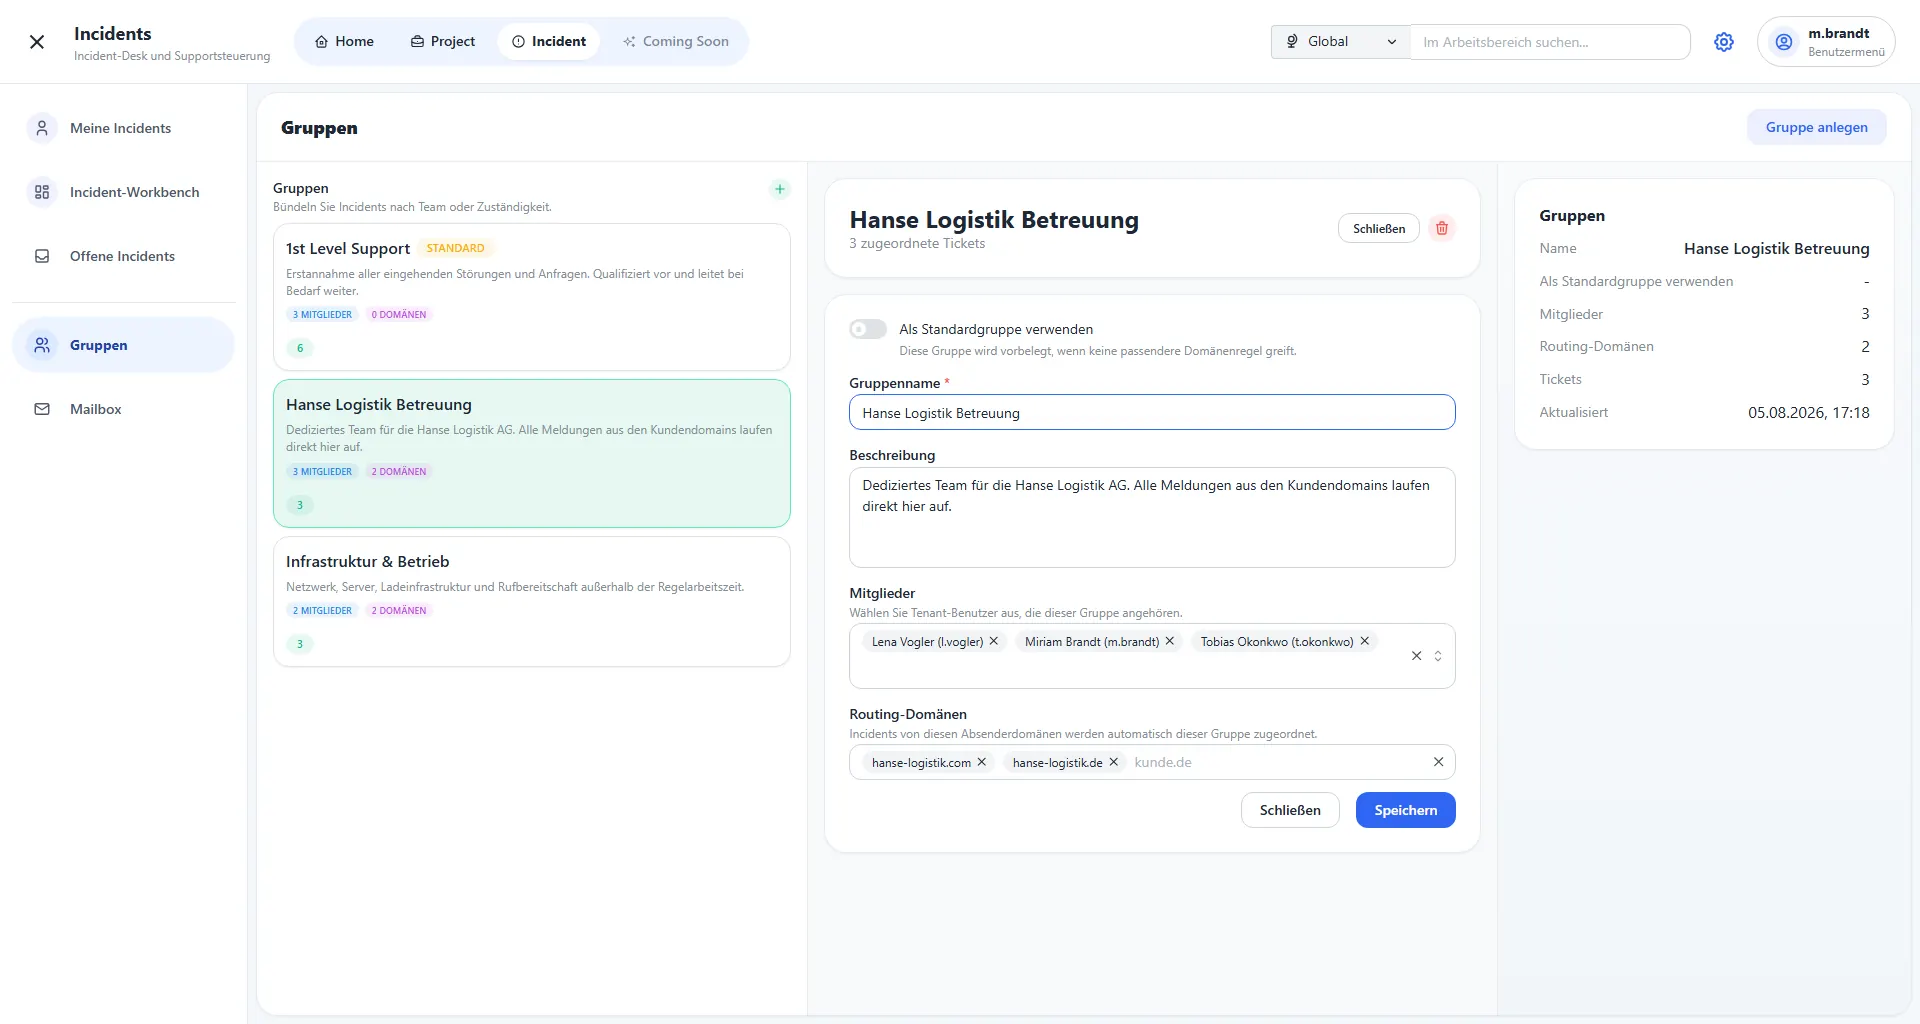Click the Schließen button in the group header
The image size is (1920, 1024).
click(1379, 229)
